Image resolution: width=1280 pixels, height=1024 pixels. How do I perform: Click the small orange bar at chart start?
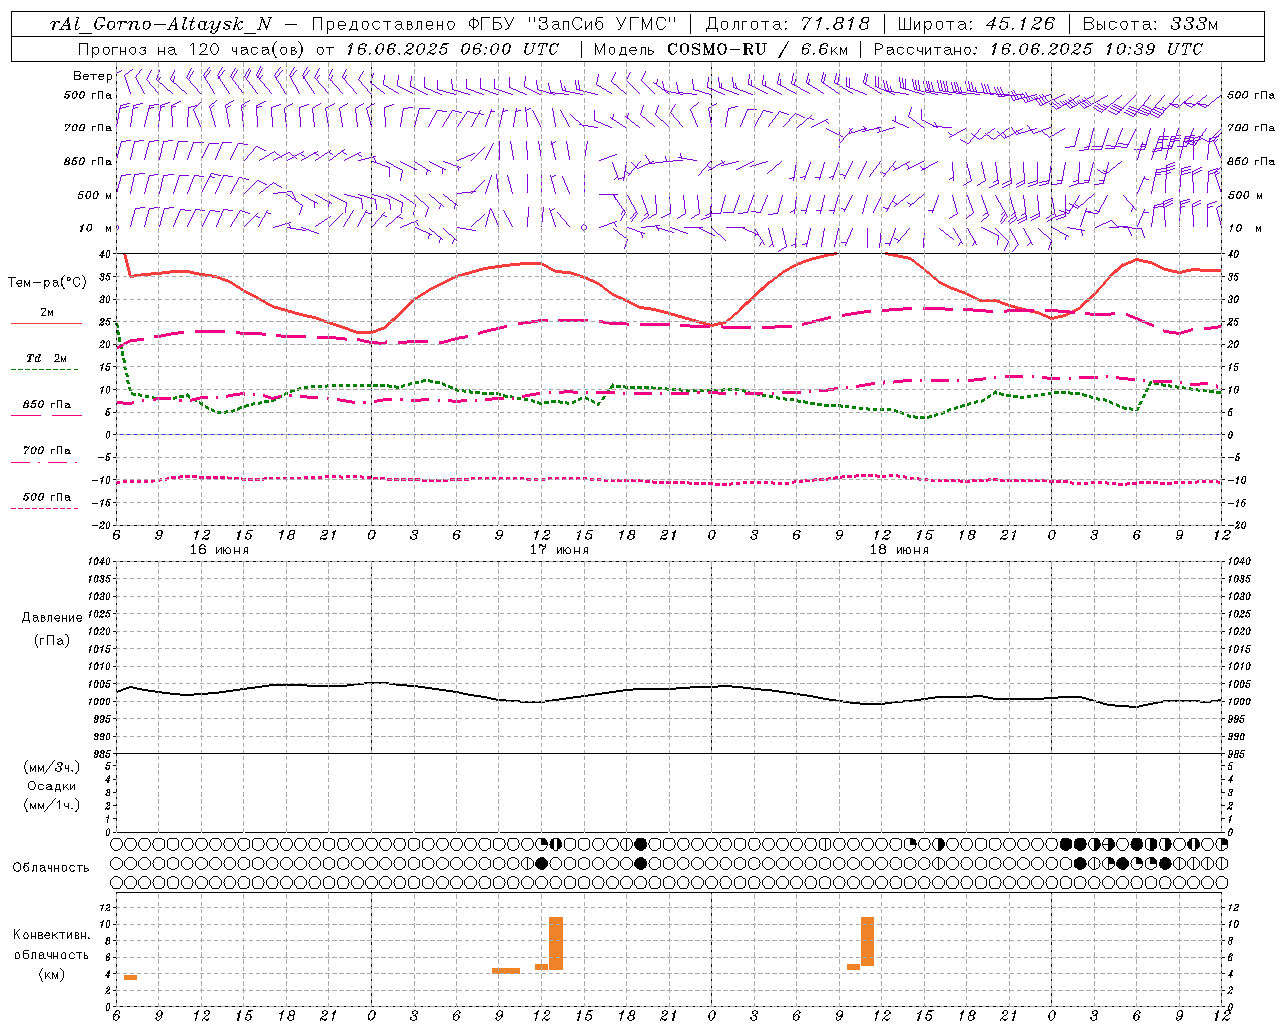tap(130, 977)
